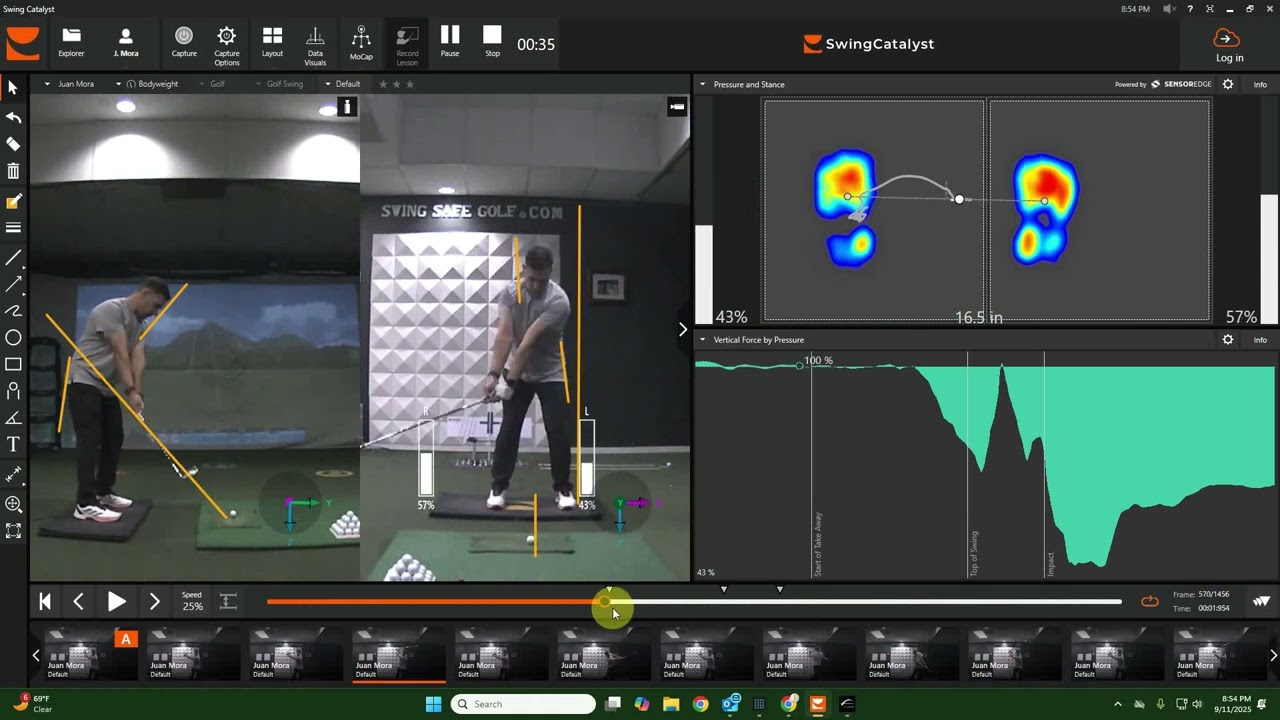Open Capture Options gear
Image resolution: width=1280 pixels, height=720 pixels.
(227, 46)
